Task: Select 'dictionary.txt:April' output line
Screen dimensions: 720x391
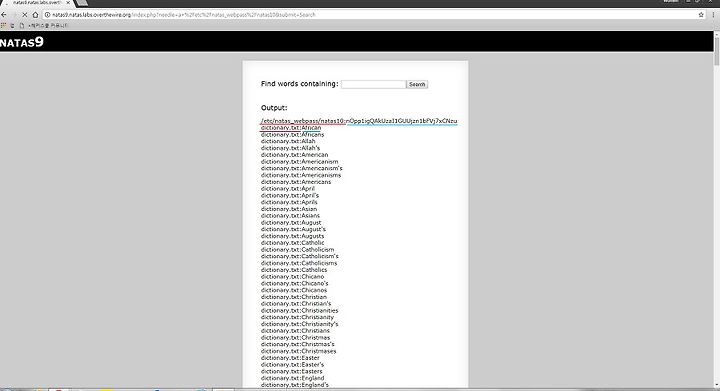Action: [x=288, y=189]
